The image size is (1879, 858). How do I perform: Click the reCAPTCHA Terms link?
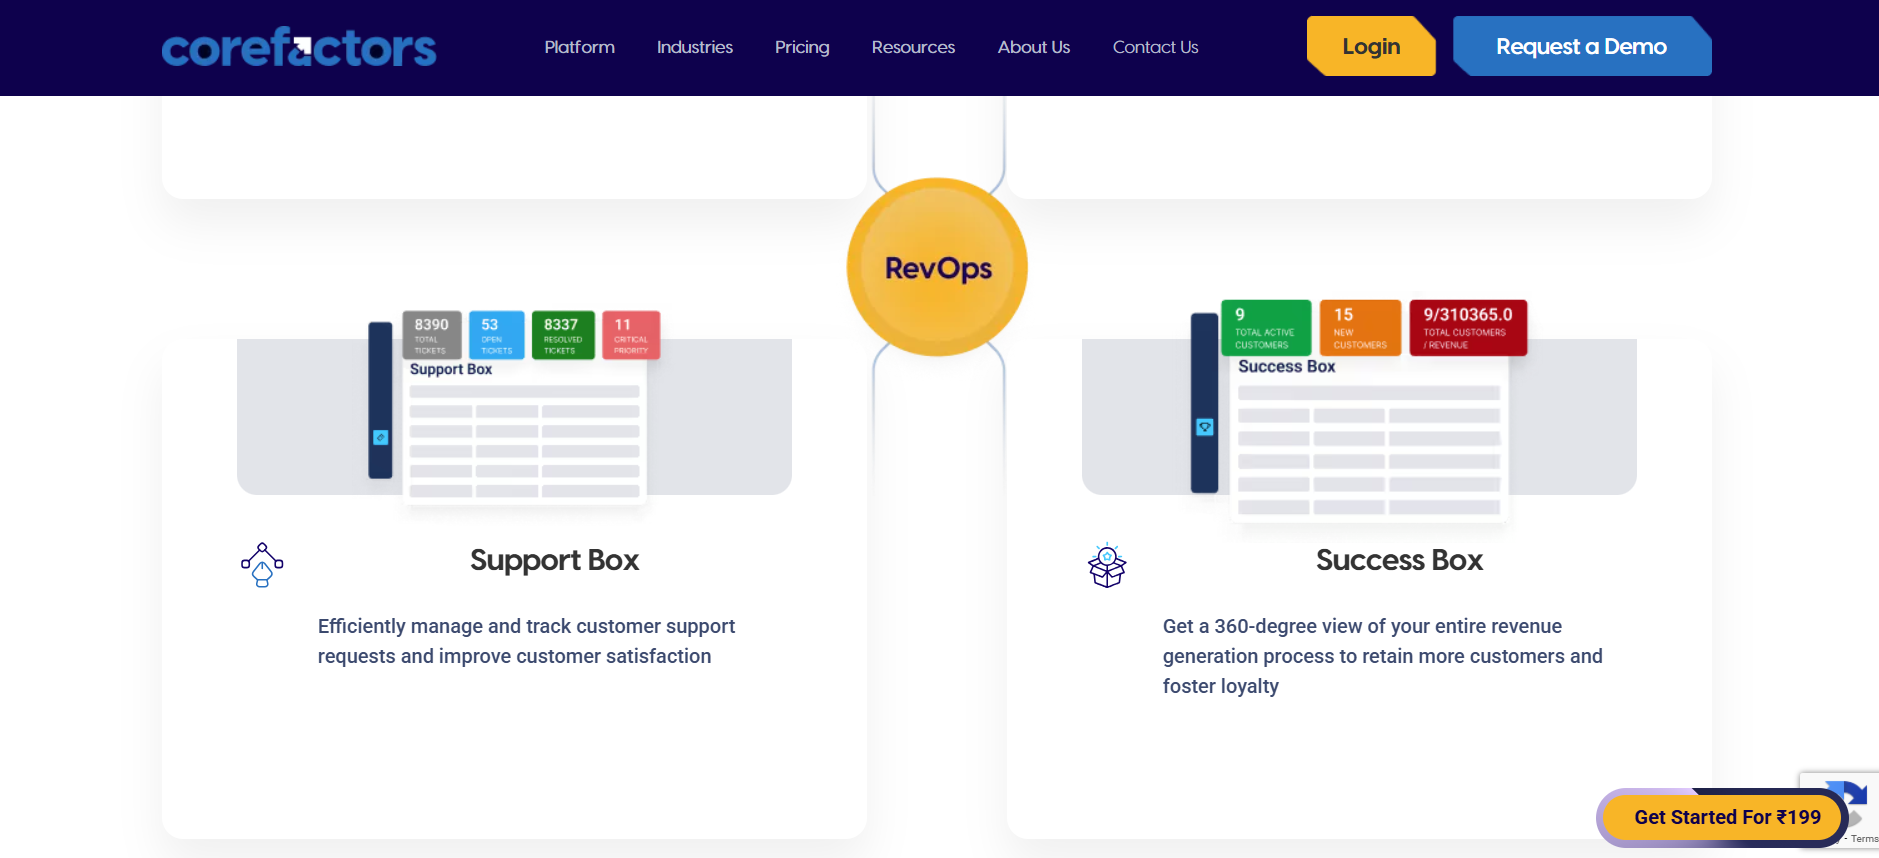click(x=1864, y=839)
